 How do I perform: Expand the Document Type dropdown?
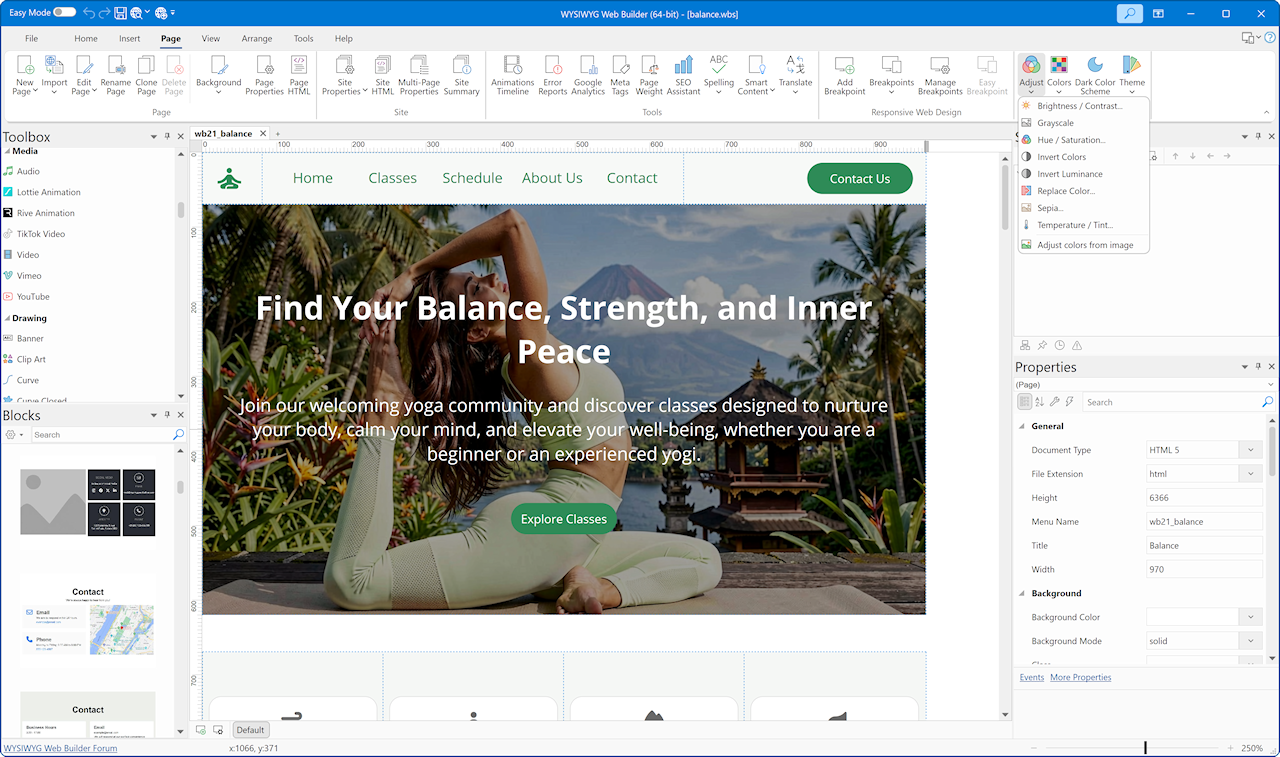(x=1250, y=450)
